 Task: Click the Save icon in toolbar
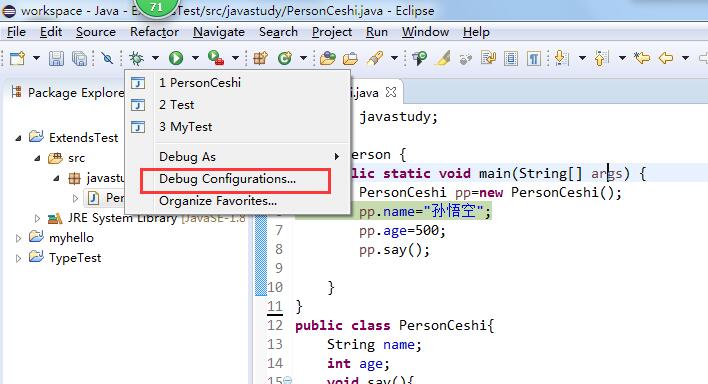(56, 58)
